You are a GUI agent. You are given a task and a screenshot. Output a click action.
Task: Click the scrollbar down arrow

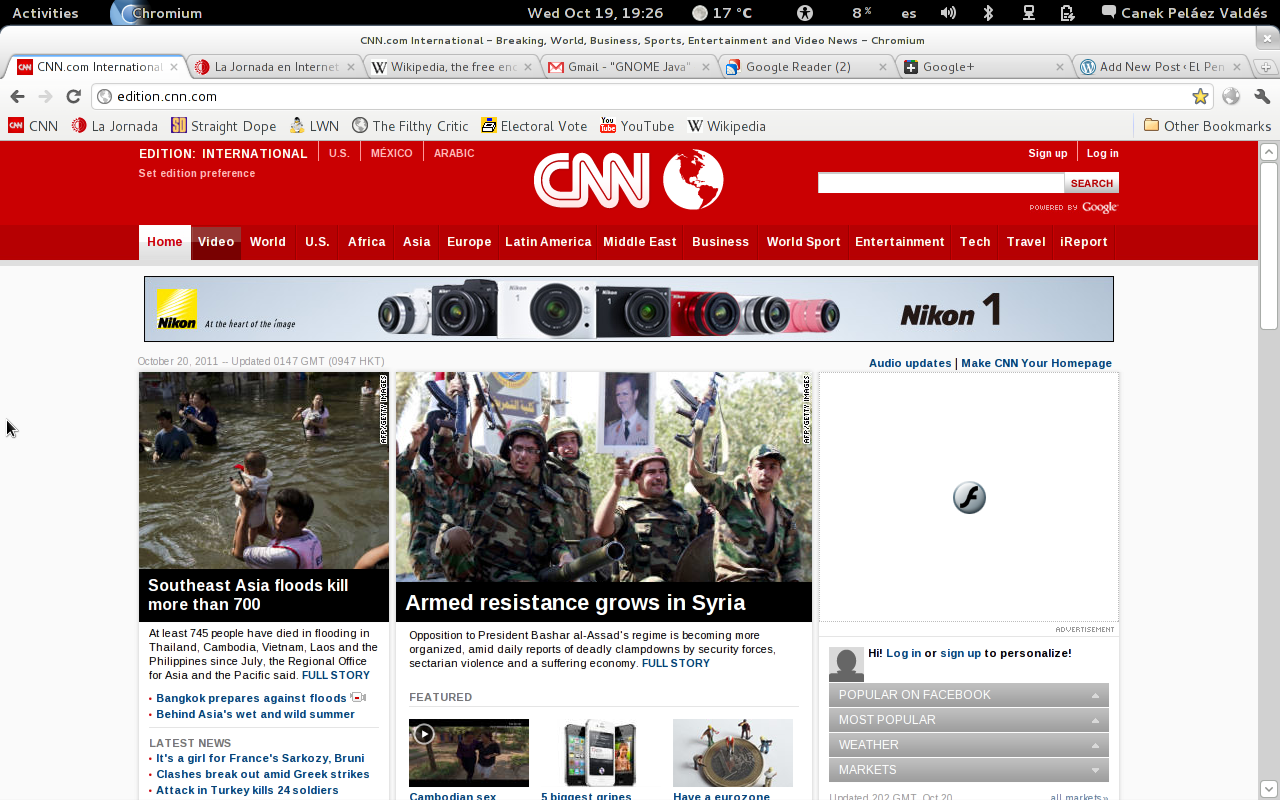[1269, 789]
